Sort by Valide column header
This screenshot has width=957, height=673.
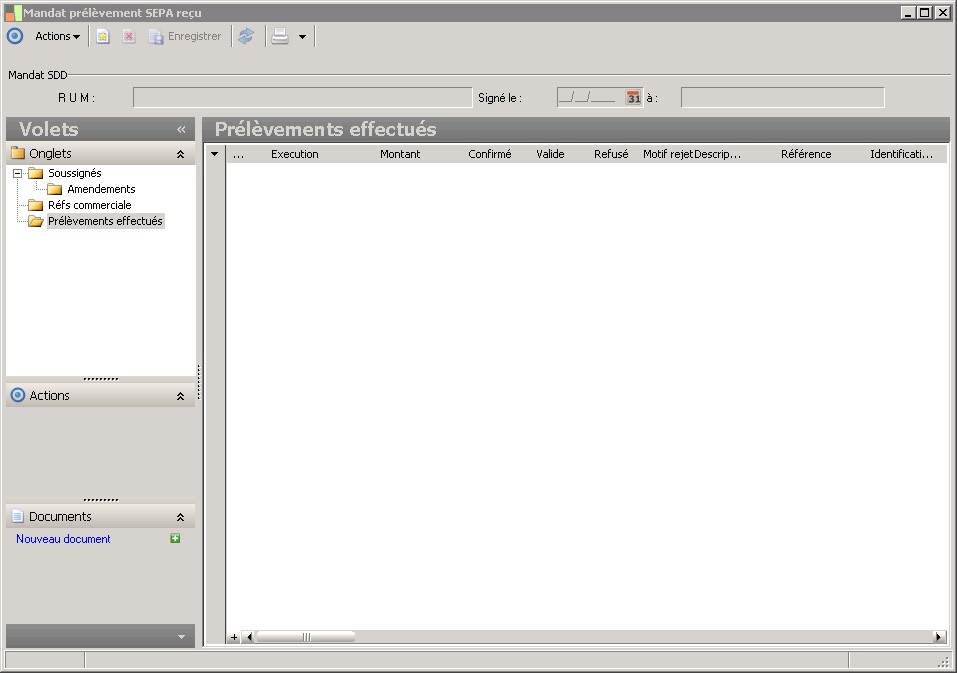click(550, 154)
